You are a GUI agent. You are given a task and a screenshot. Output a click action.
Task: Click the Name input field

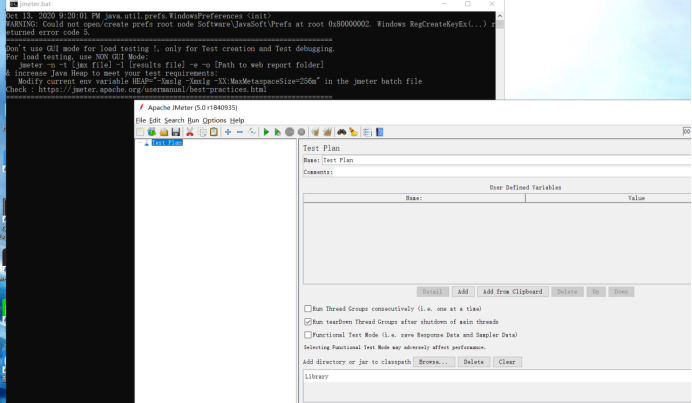point(506,160)
